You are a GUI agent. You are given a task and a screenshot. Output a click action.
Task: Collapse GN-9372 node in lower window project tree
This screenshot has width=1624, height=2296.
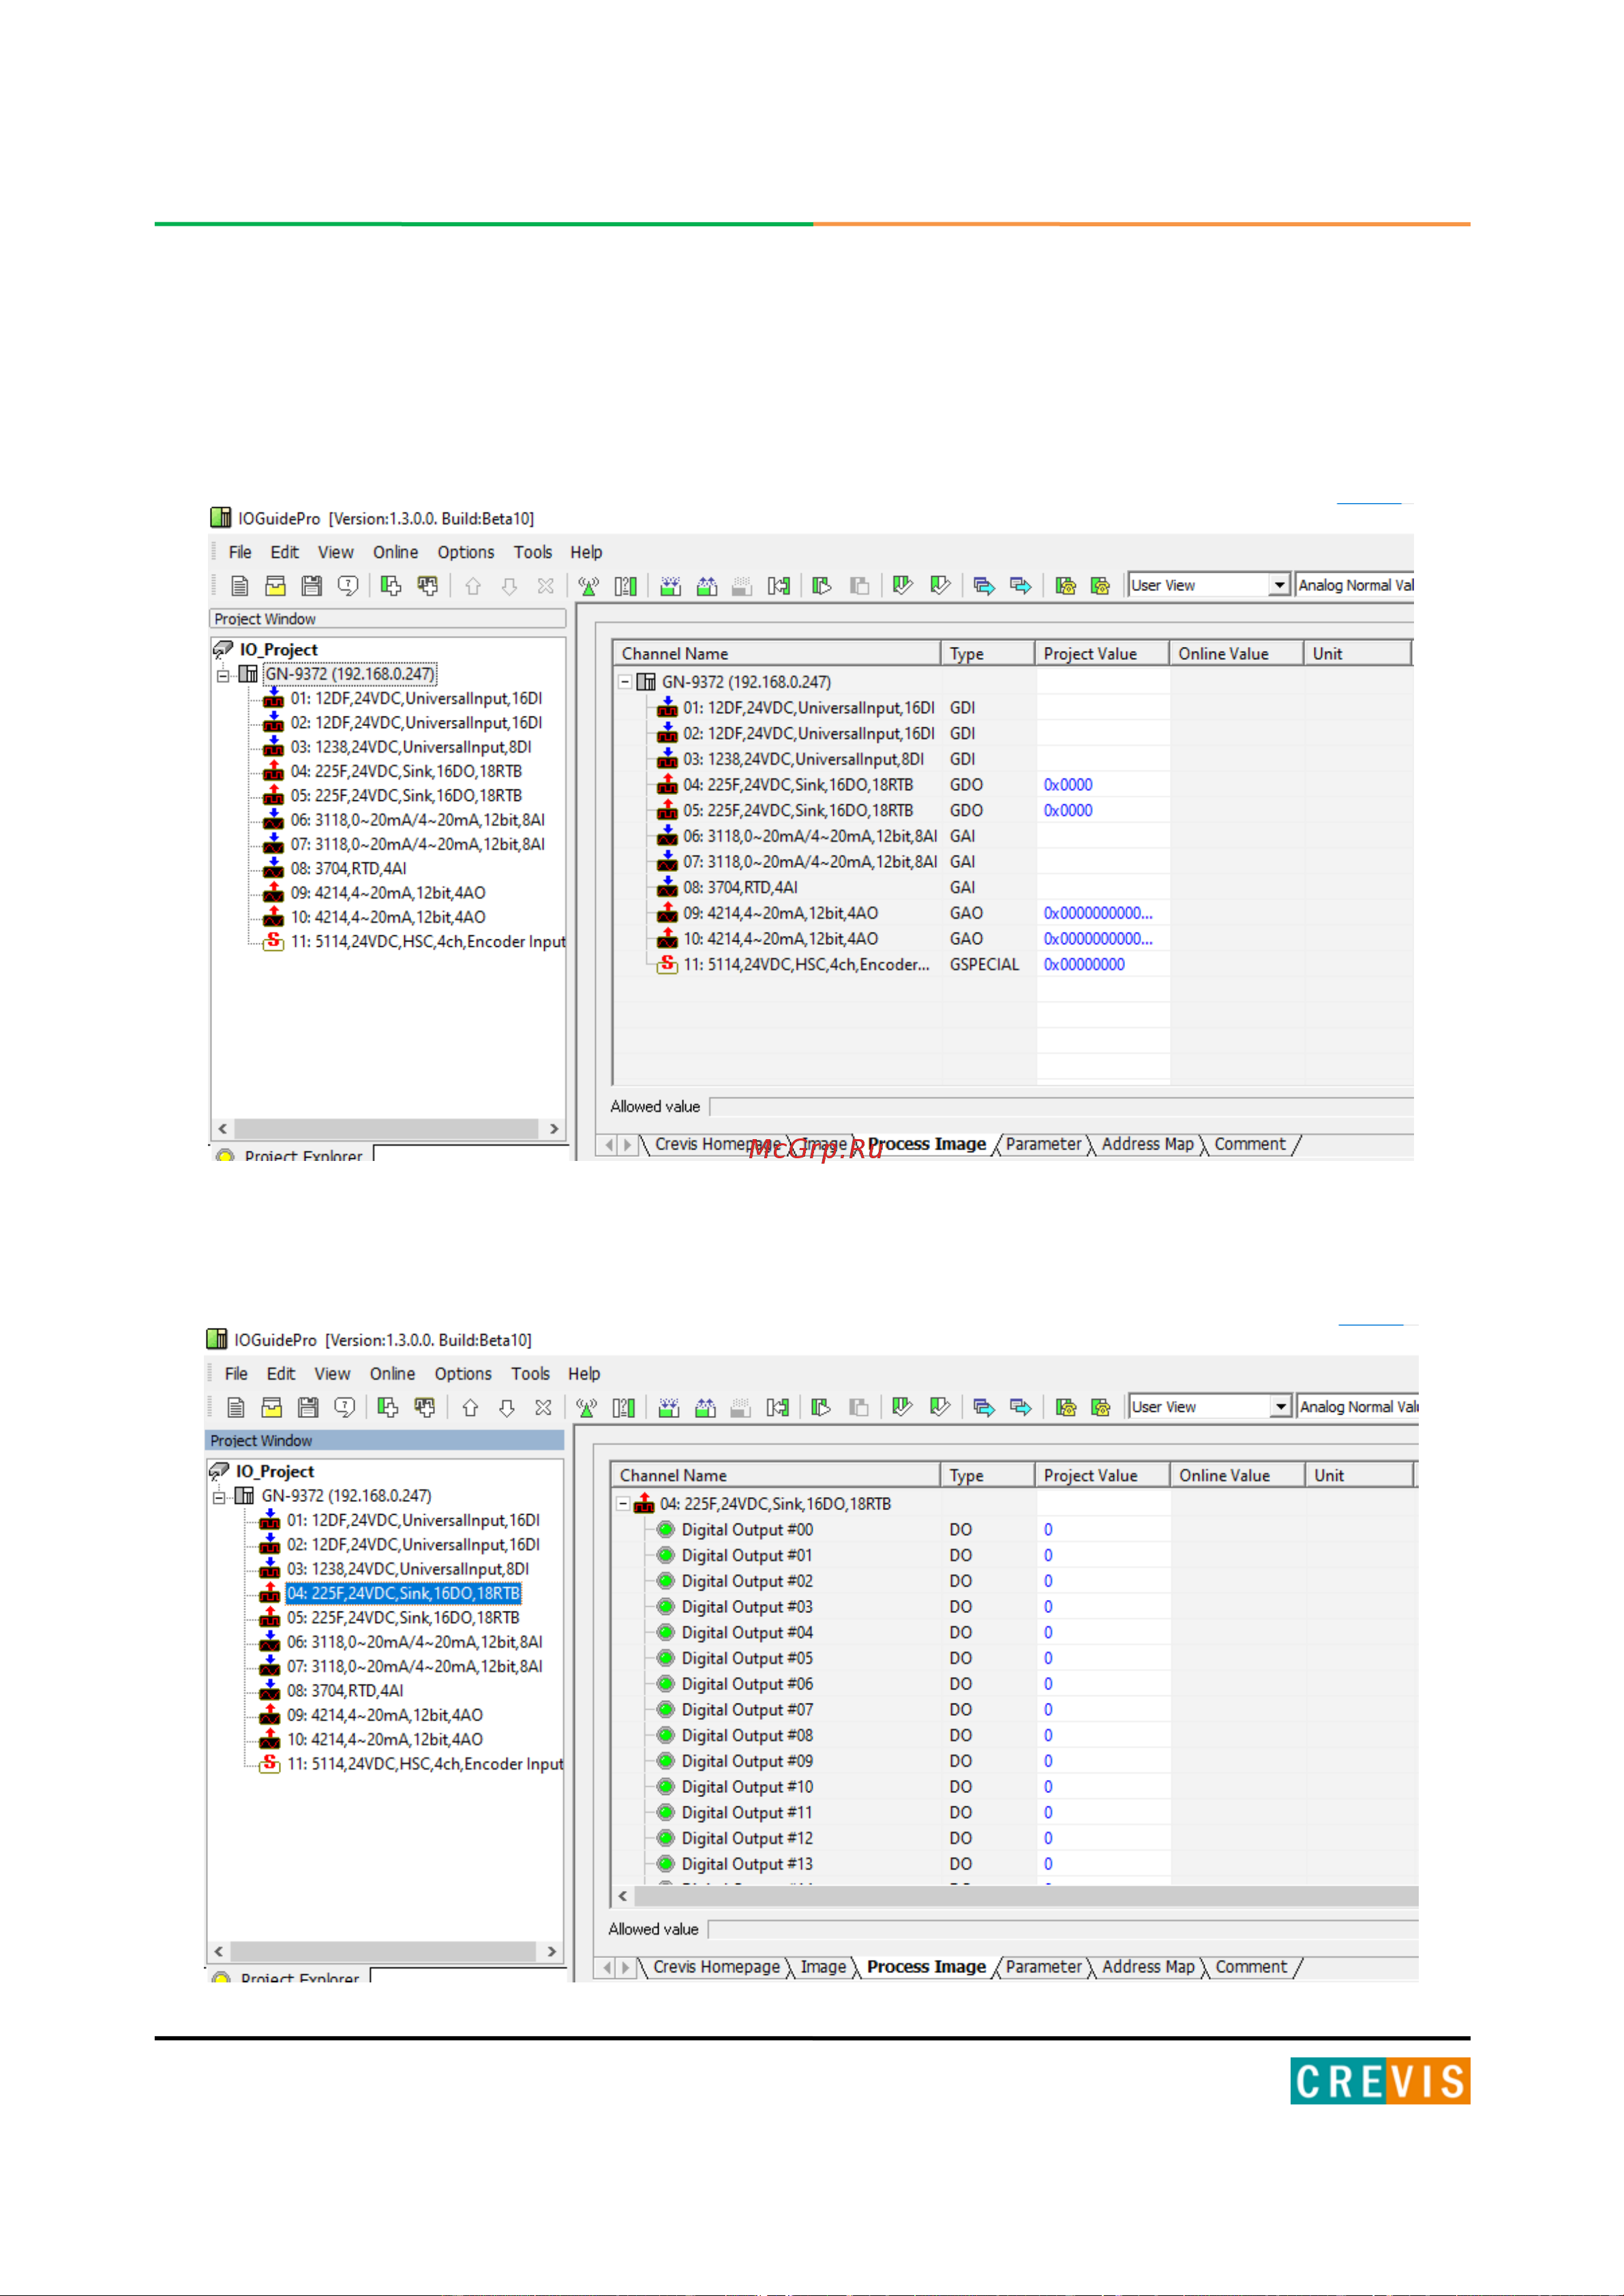coord(220,1497)
